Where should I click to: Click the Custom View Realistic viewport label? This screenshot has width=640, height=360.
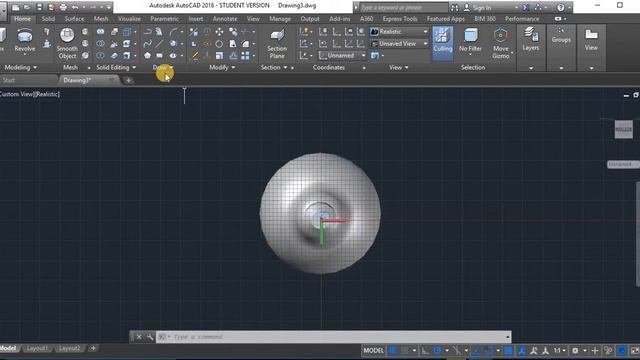(x=30, y=94)
